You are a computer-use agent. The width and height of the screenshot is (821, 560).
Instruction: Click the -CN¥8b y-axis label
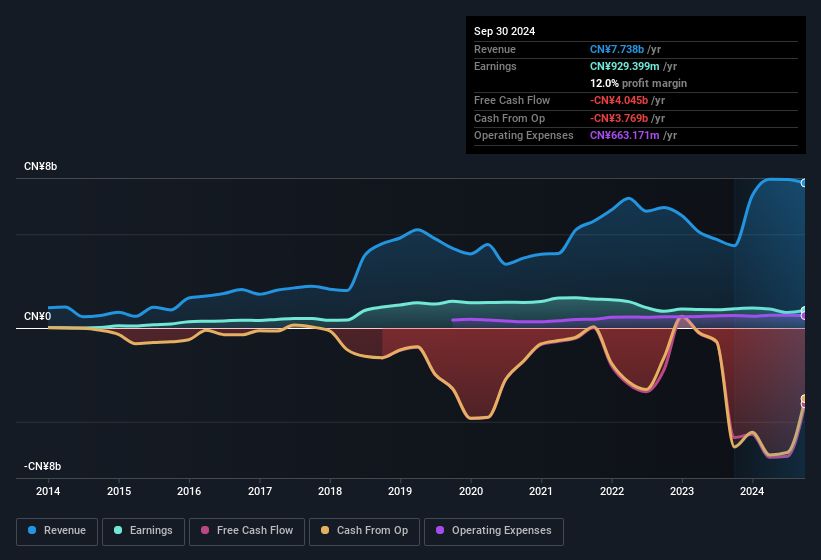pos(42,466)
